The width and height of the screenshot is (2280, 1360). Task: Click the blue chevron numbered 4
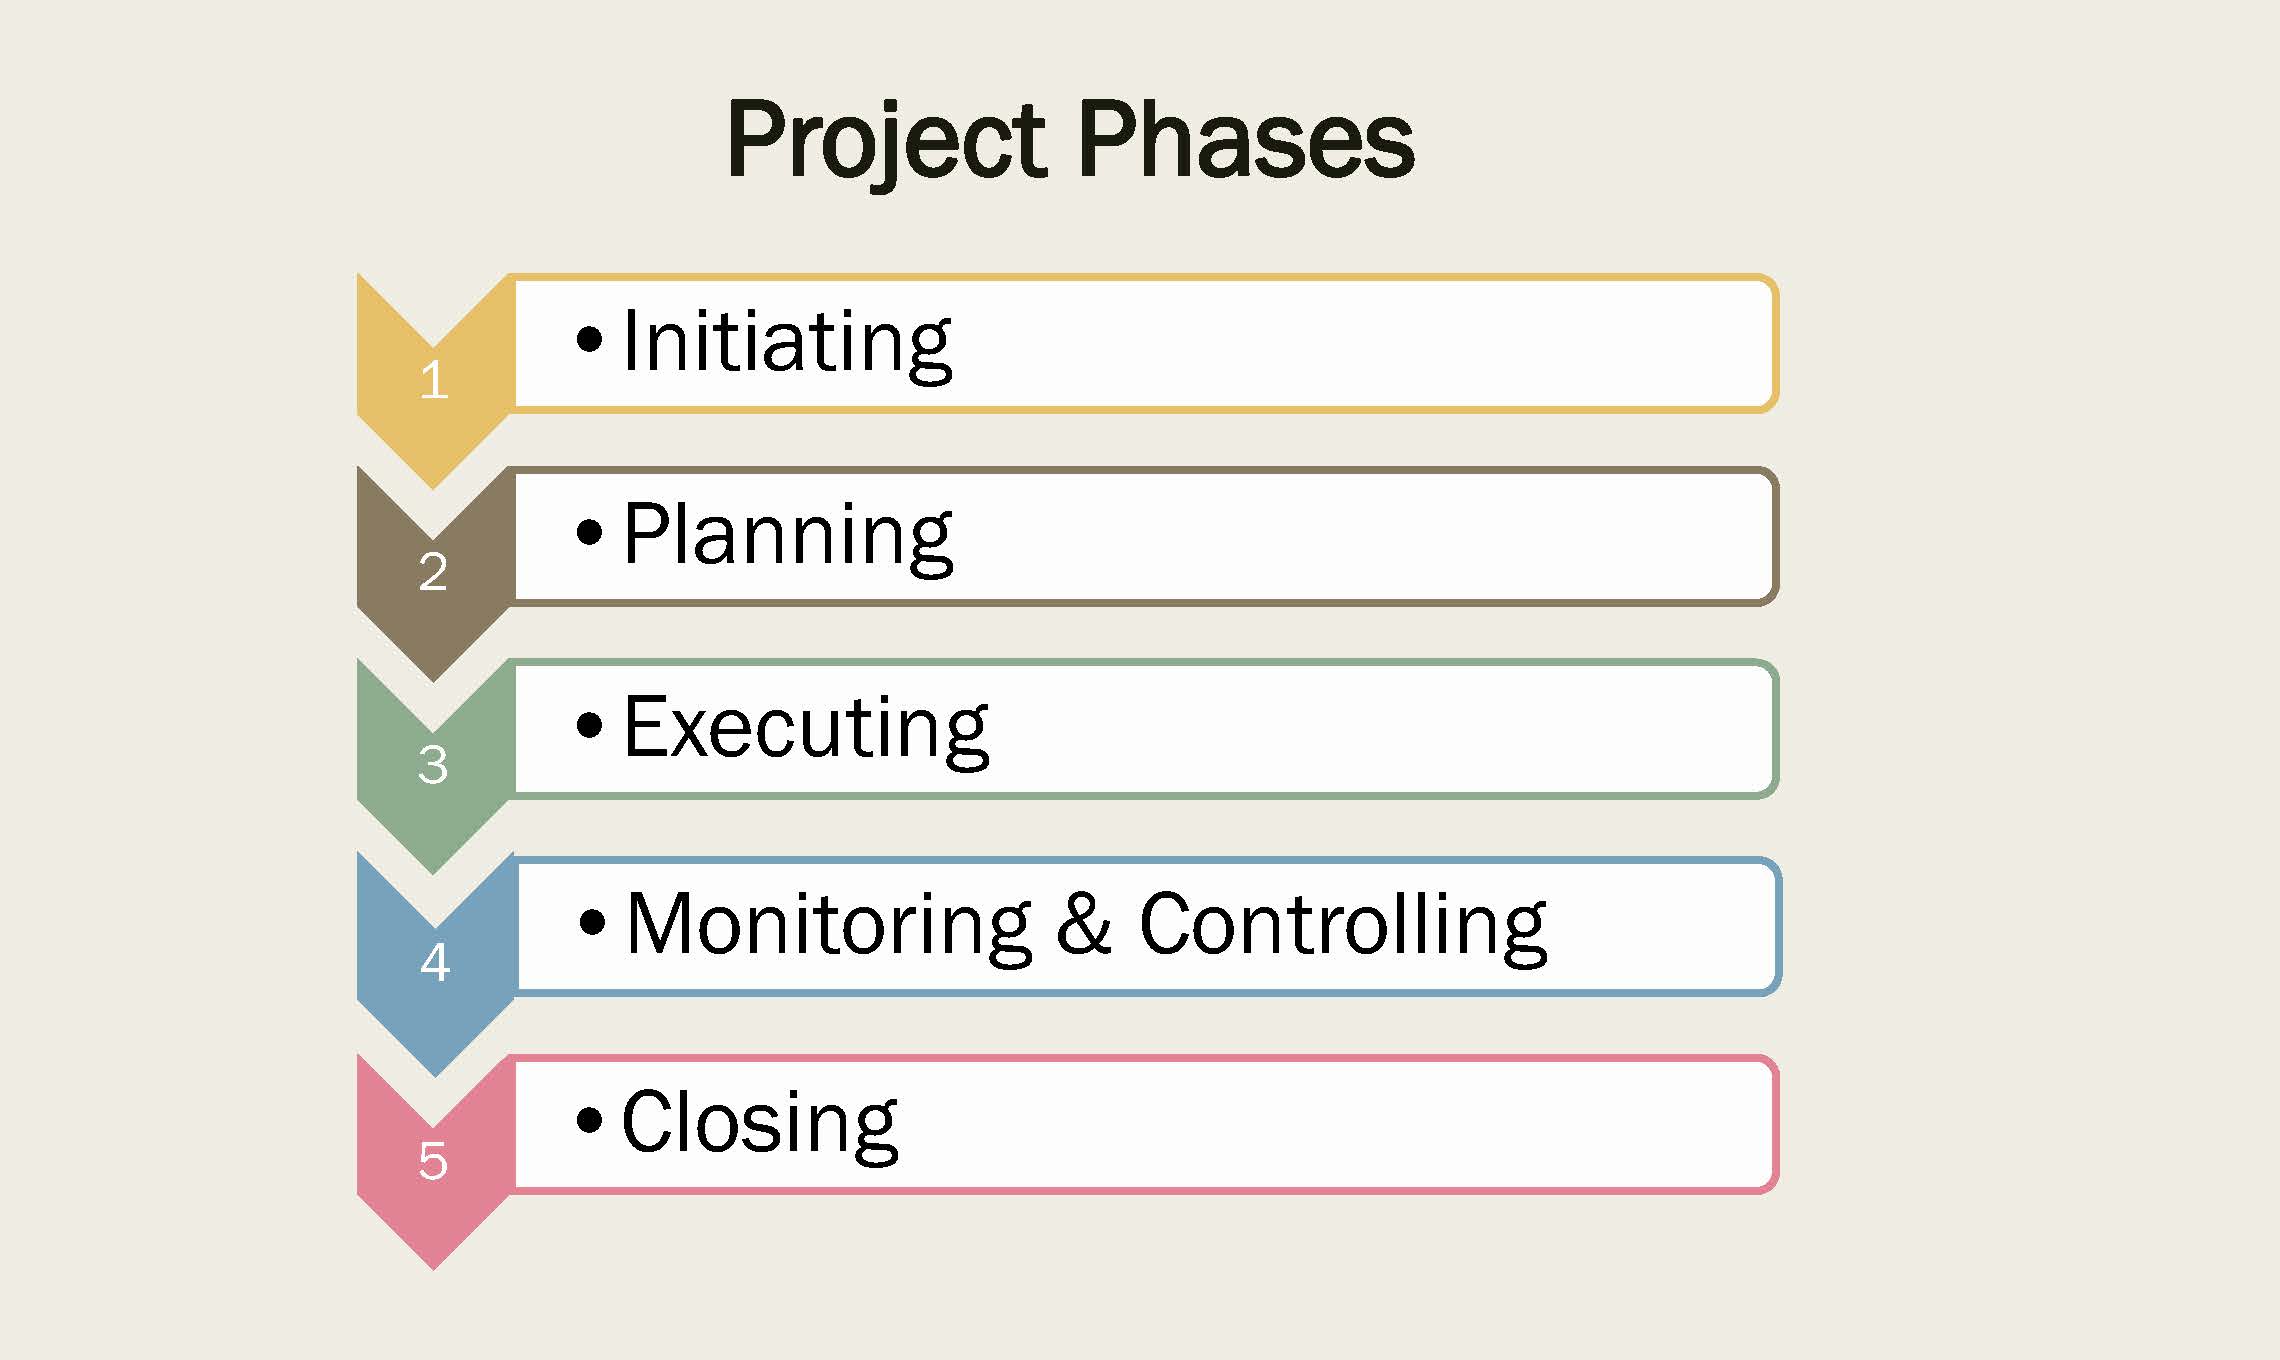(435, 964)
